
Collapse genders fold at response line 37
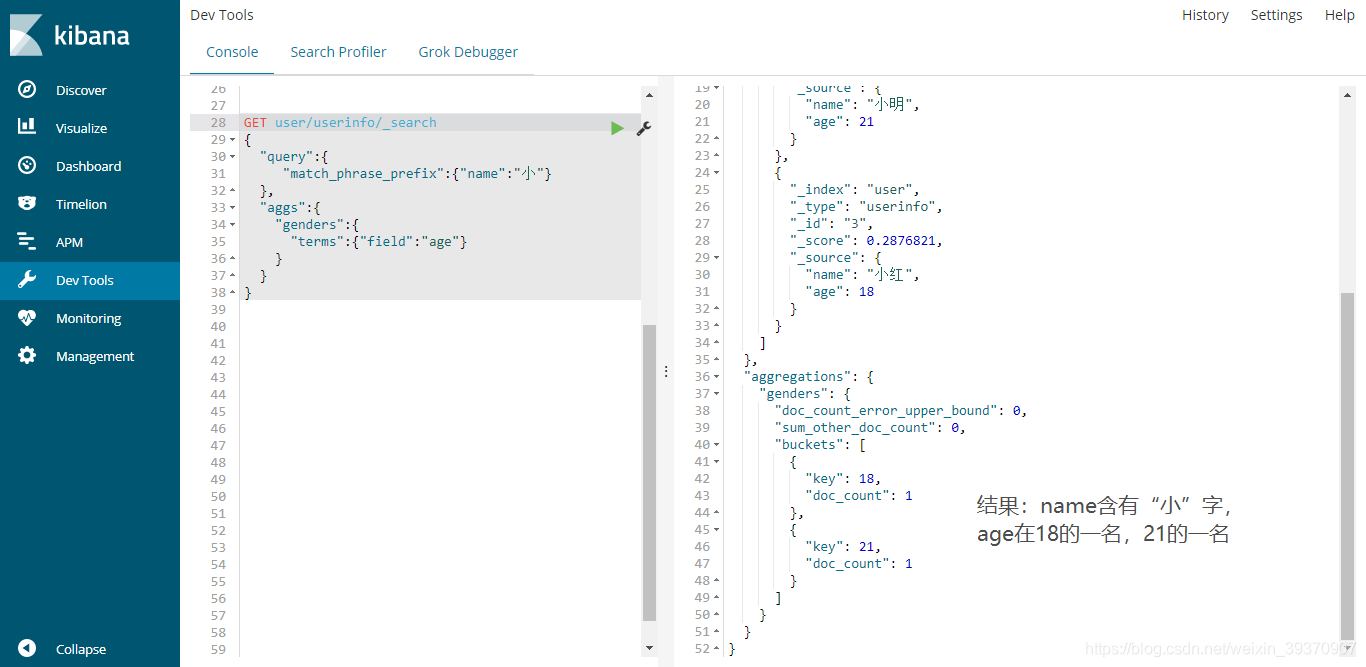717,393
